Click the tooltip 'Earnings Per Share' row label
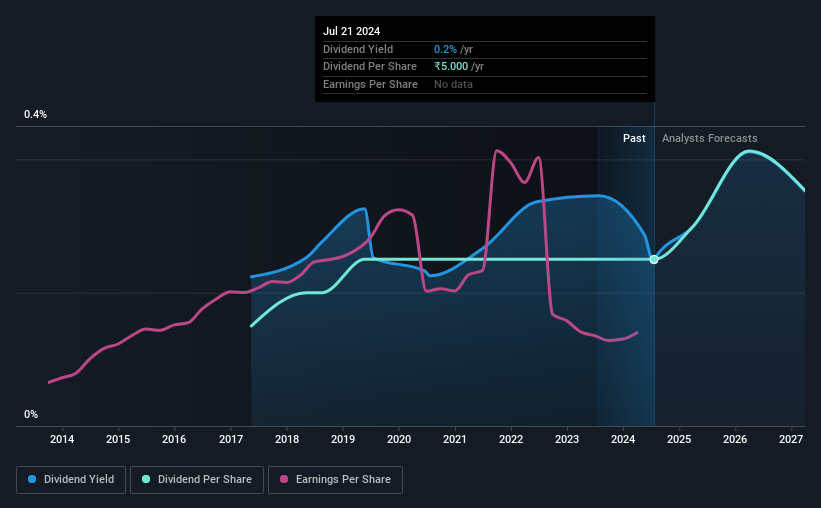 [370, 84]
